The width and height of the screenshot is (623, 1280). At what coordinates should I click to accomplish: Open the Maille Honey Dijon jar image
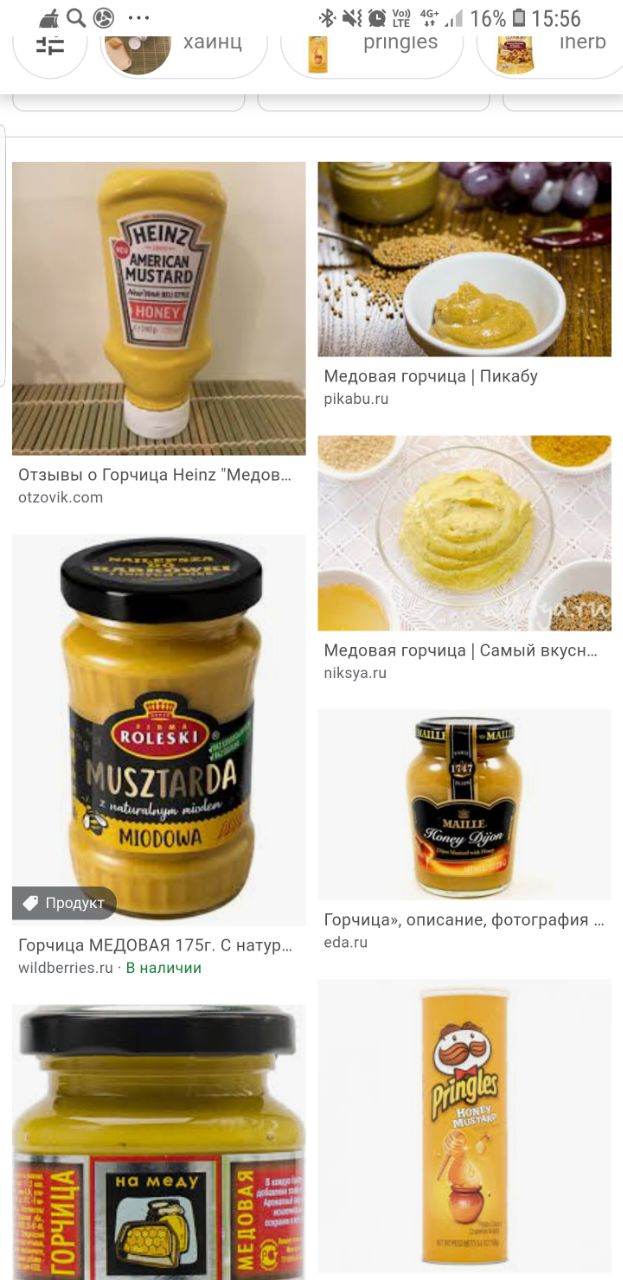(x=464, y=804)
